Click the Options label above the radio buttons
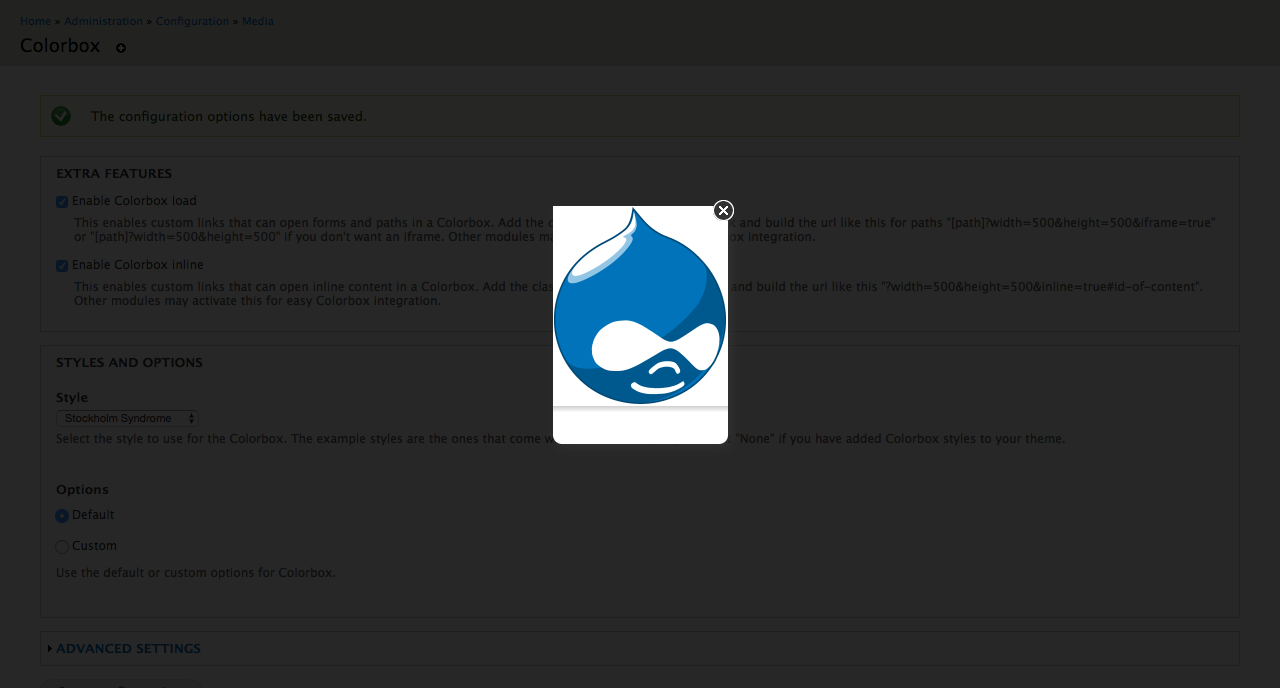 coord(82,490)
